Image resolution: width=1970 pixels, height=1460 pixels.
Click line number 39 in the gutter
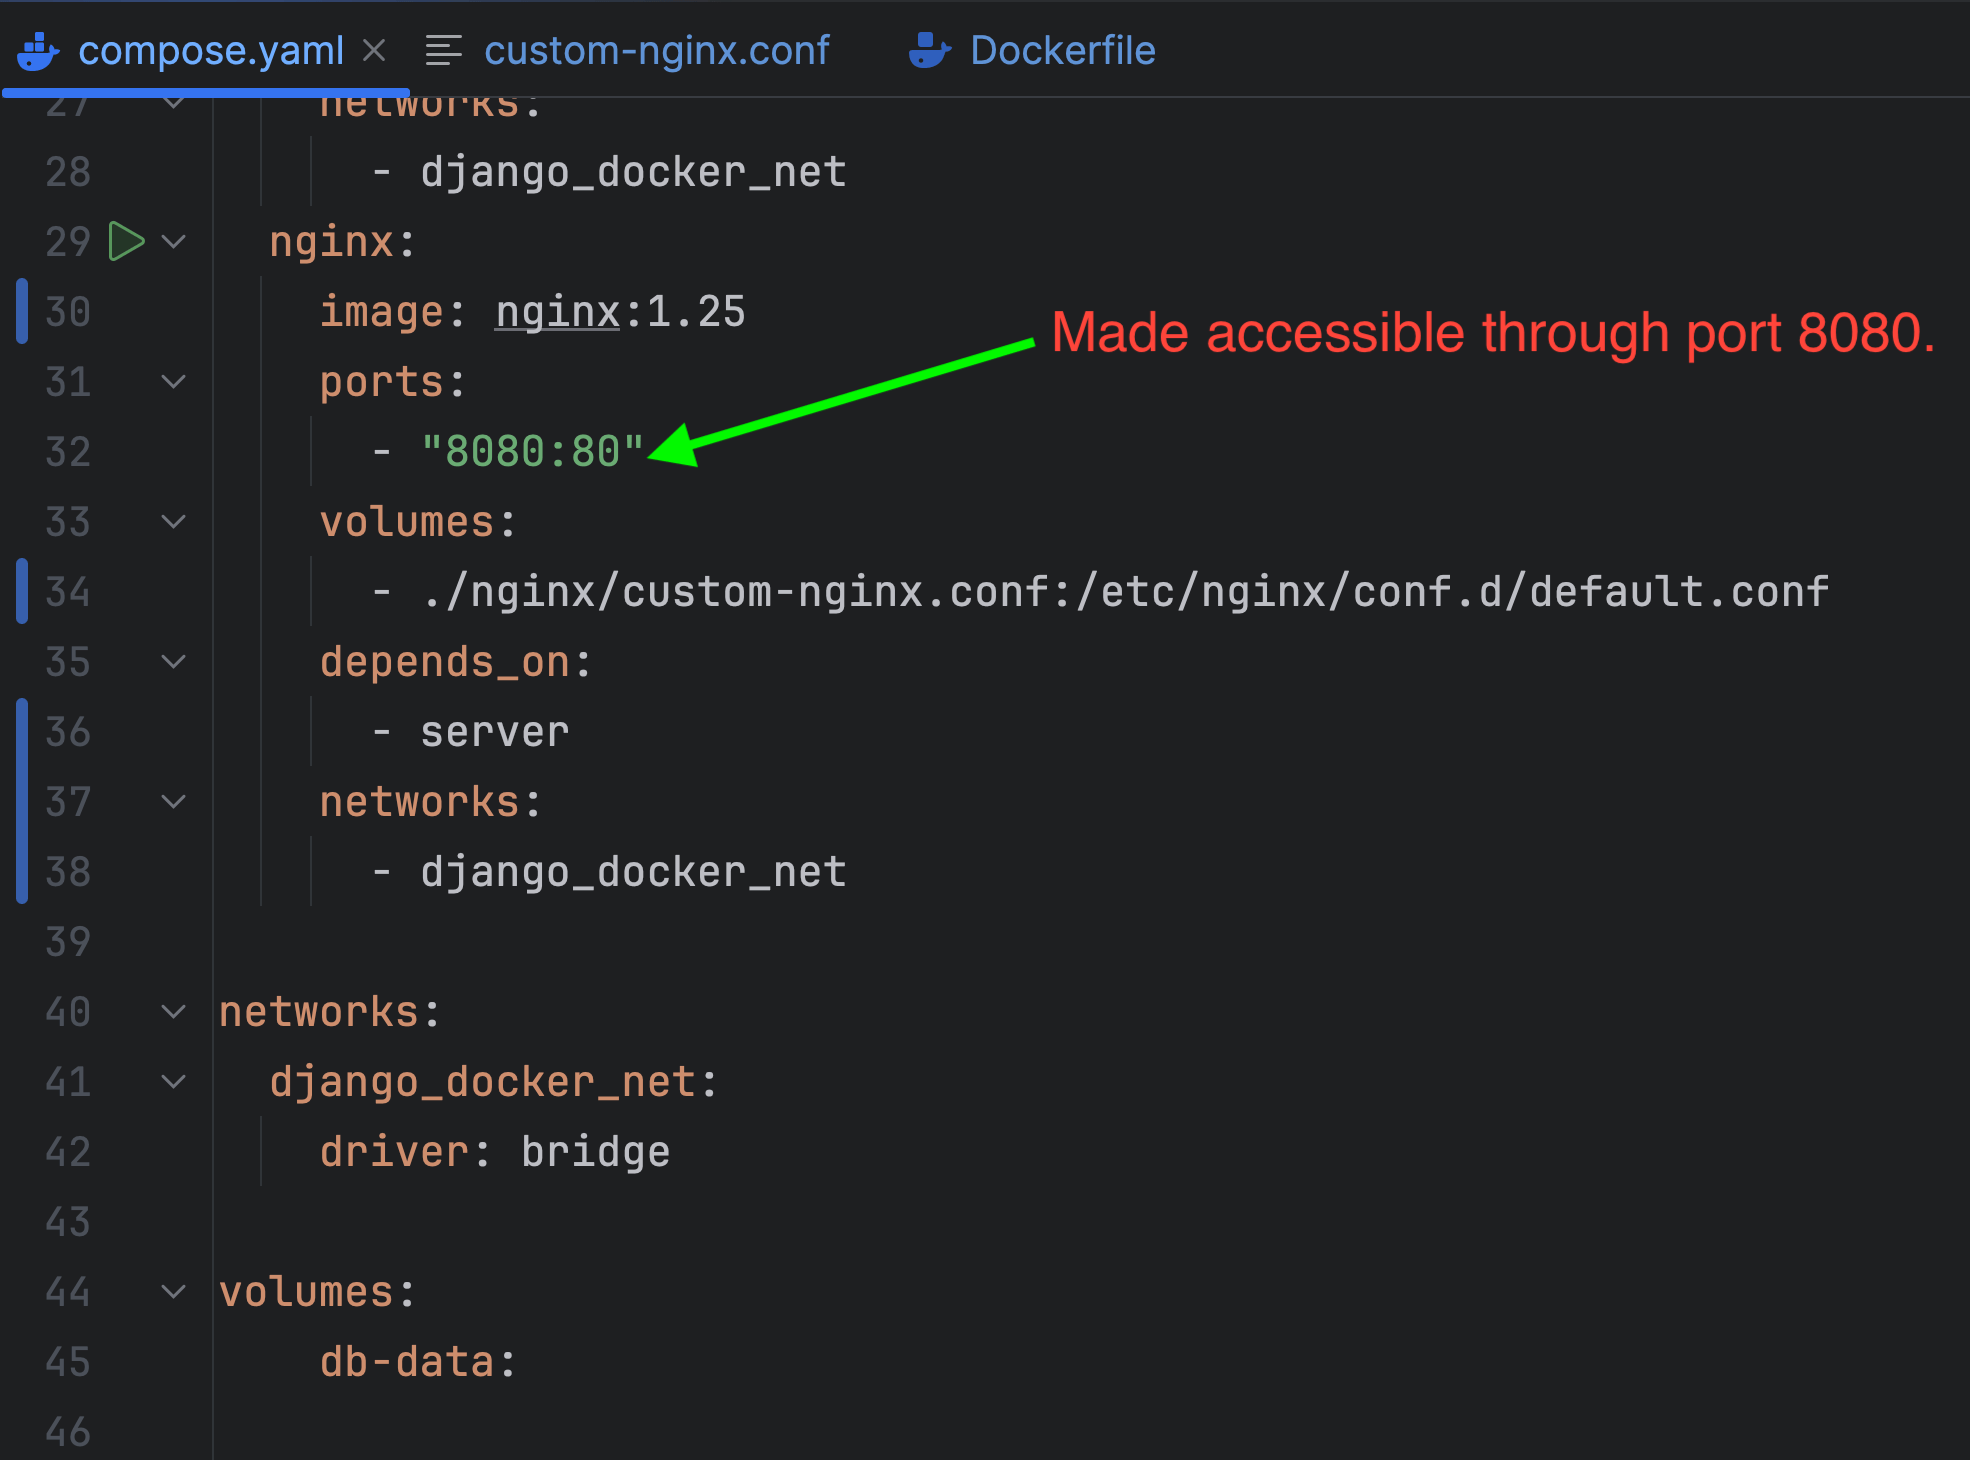click(x=68, y=942)
